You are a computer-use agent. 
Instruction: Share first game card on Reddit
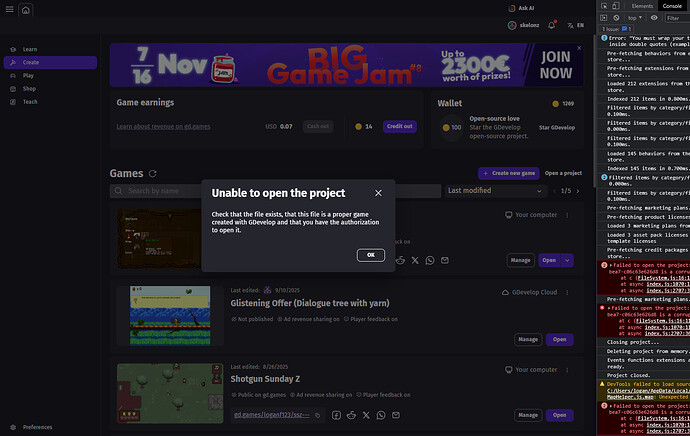point(400,260)
